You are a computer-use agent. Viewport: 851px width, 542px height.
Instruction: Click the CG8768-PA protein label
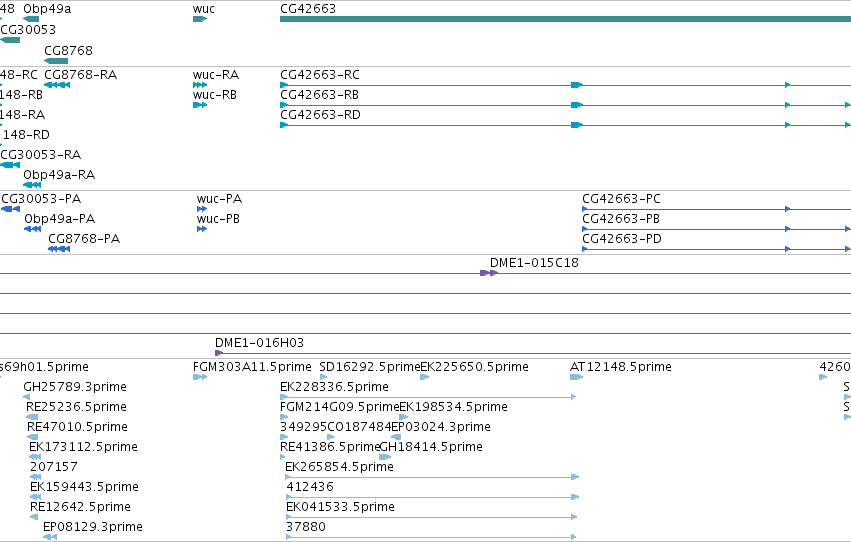[84, 239]
